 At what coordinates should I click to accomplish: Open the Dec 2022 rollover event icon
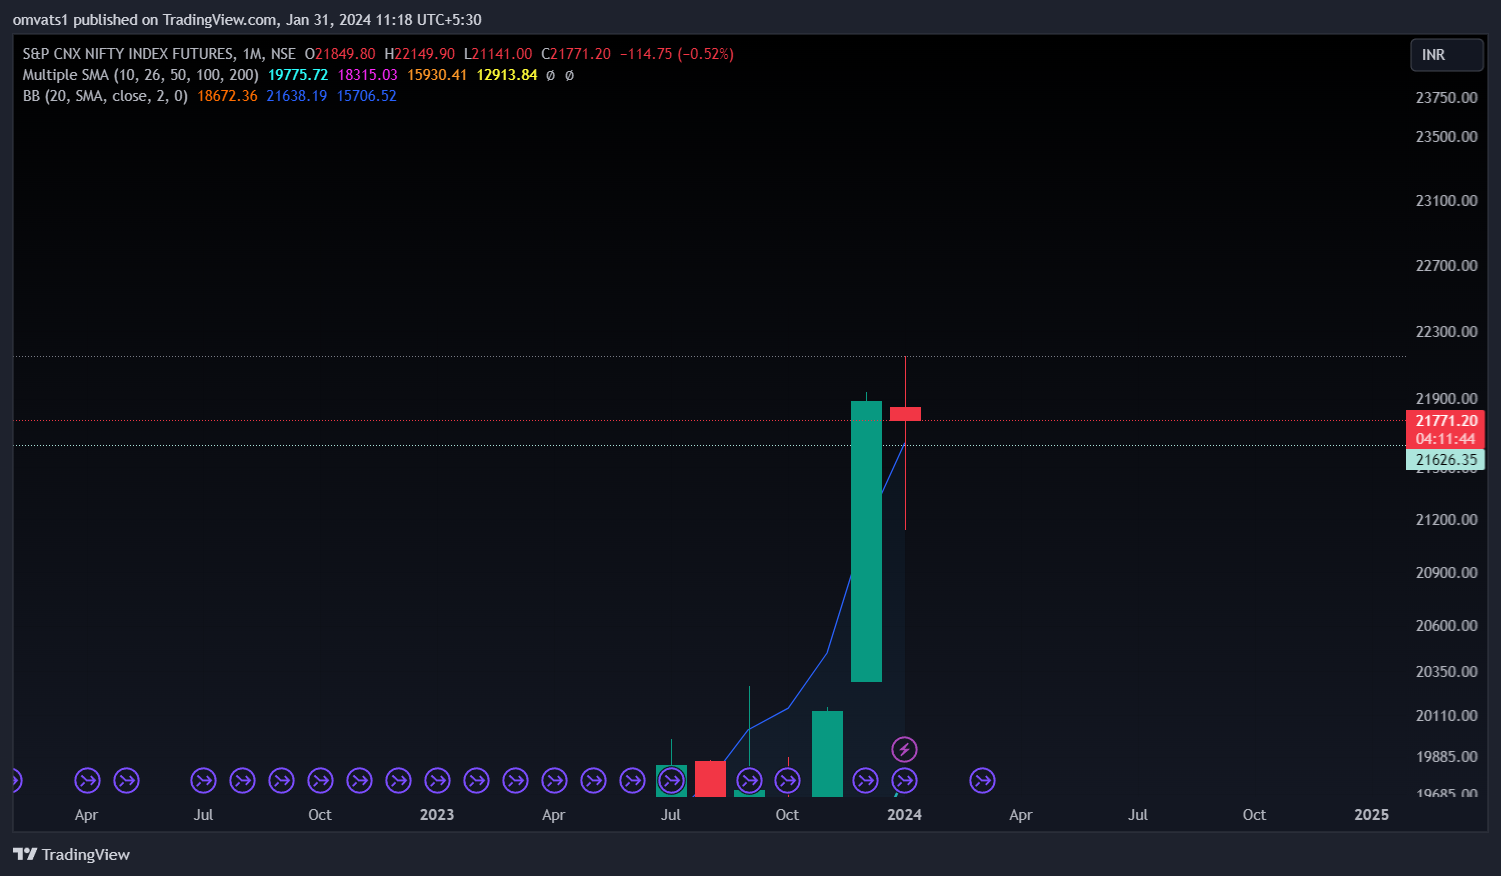[398, 780]
